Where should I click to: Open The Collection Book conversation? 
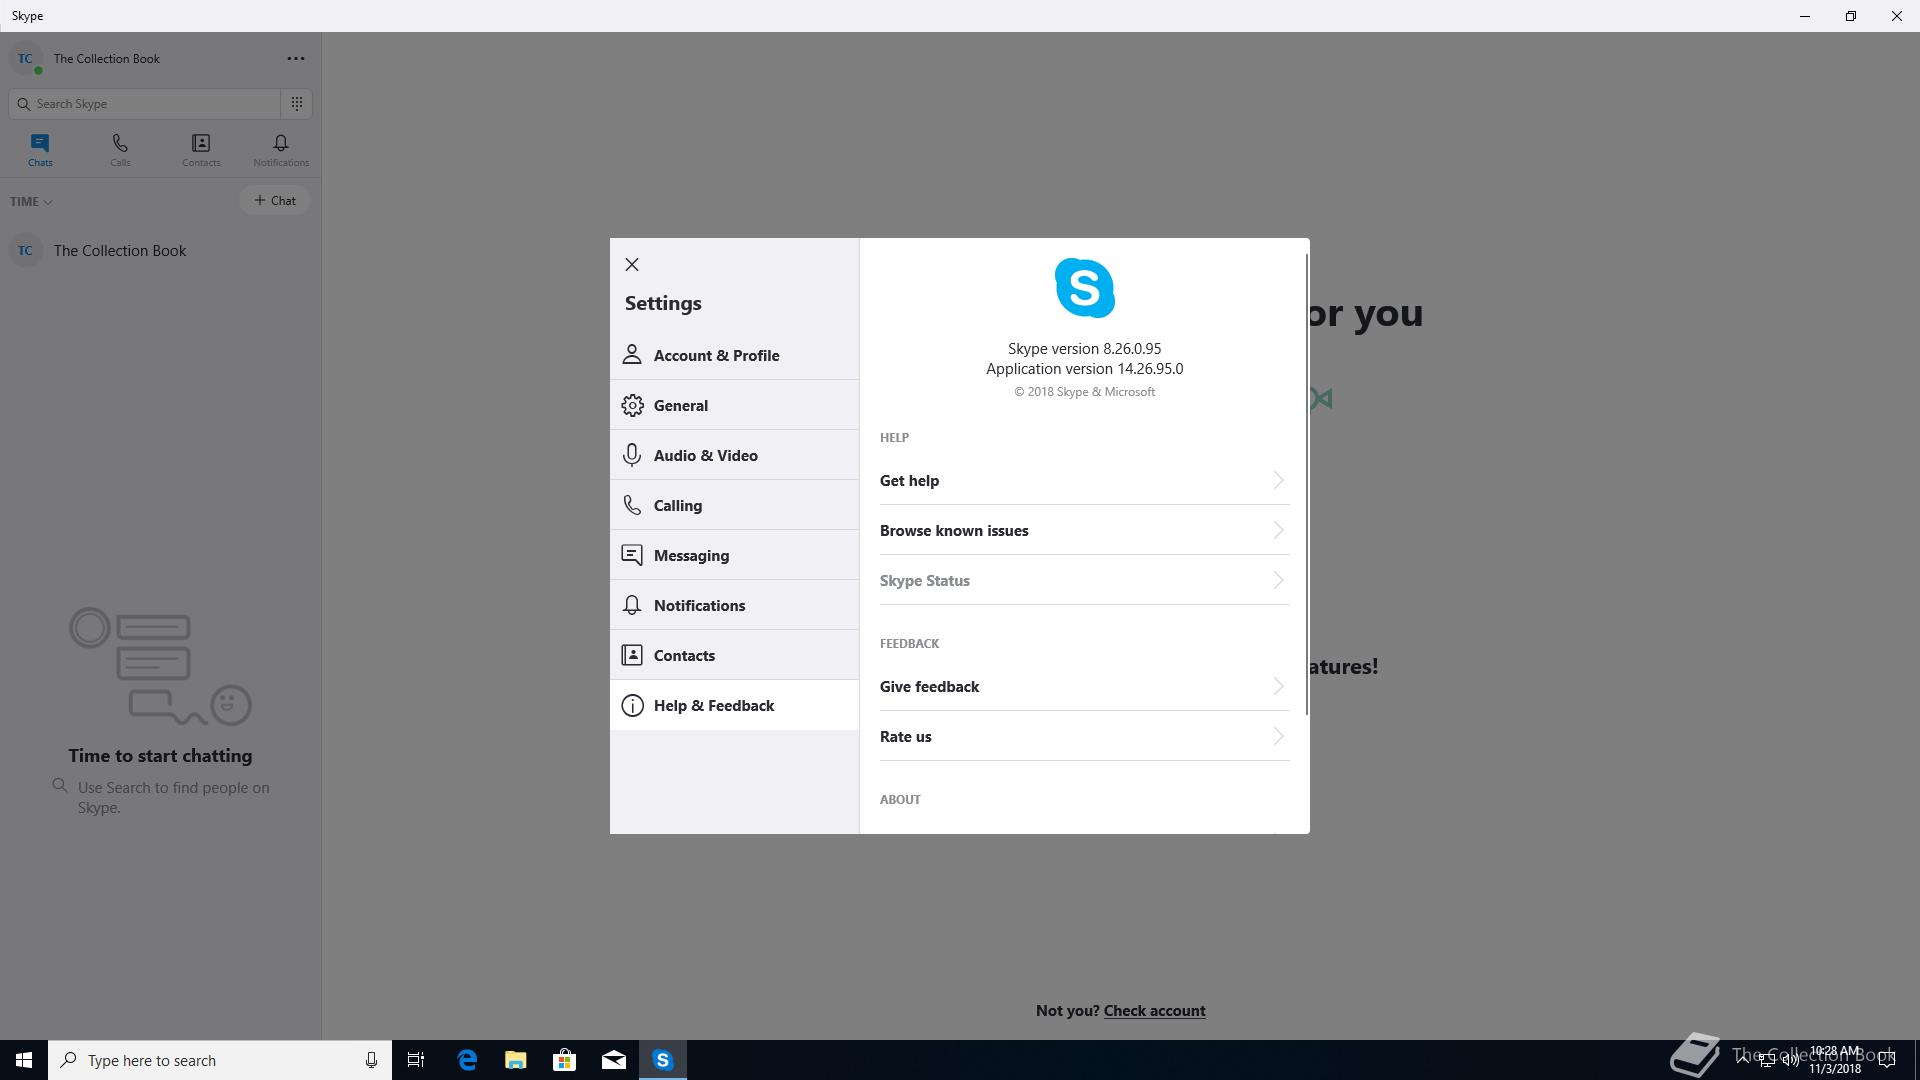[x=160, y=251]
